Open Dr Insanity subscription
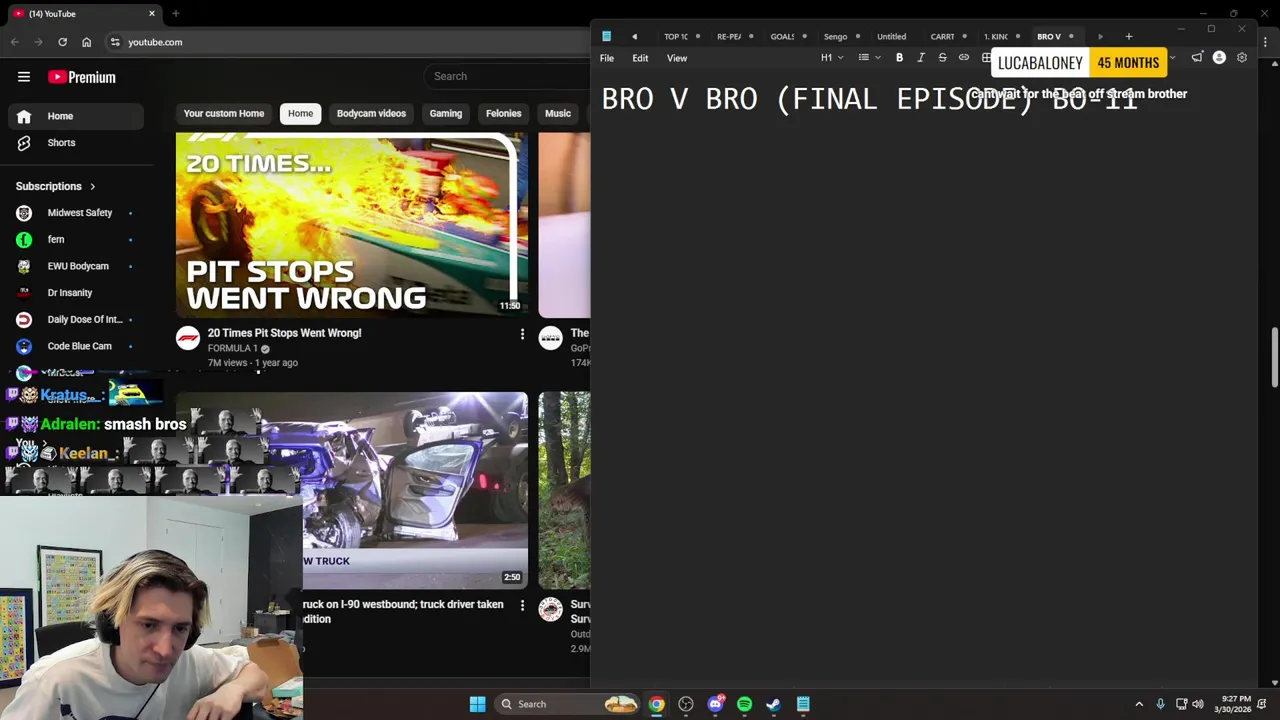The image size is (1280, 720). tap(76, 293)
